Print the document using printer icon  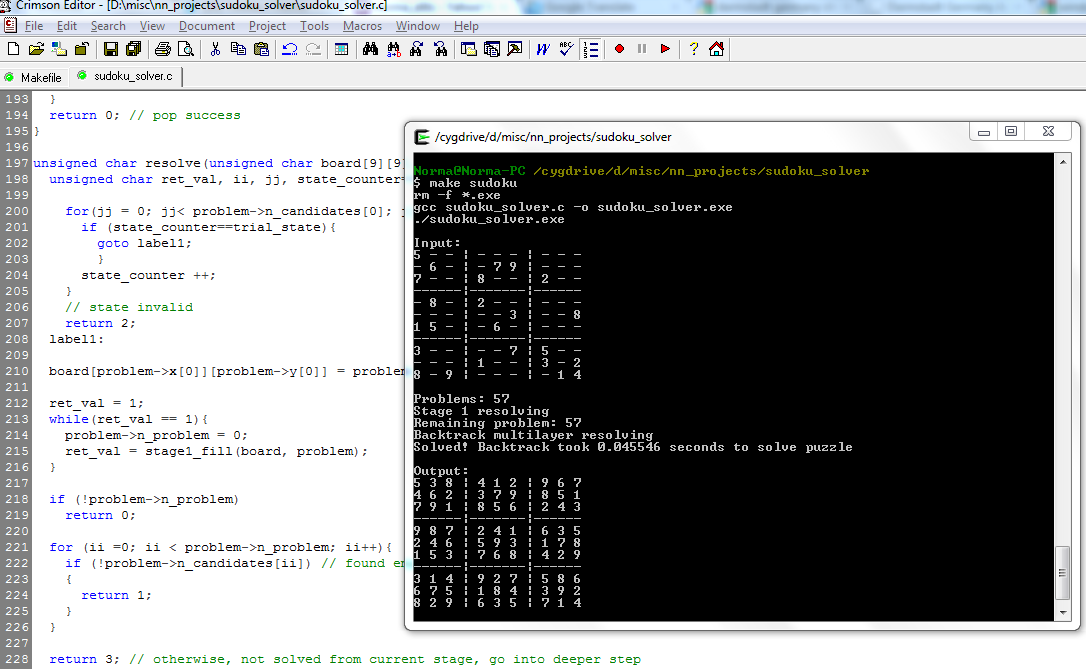tap(163, 49)
